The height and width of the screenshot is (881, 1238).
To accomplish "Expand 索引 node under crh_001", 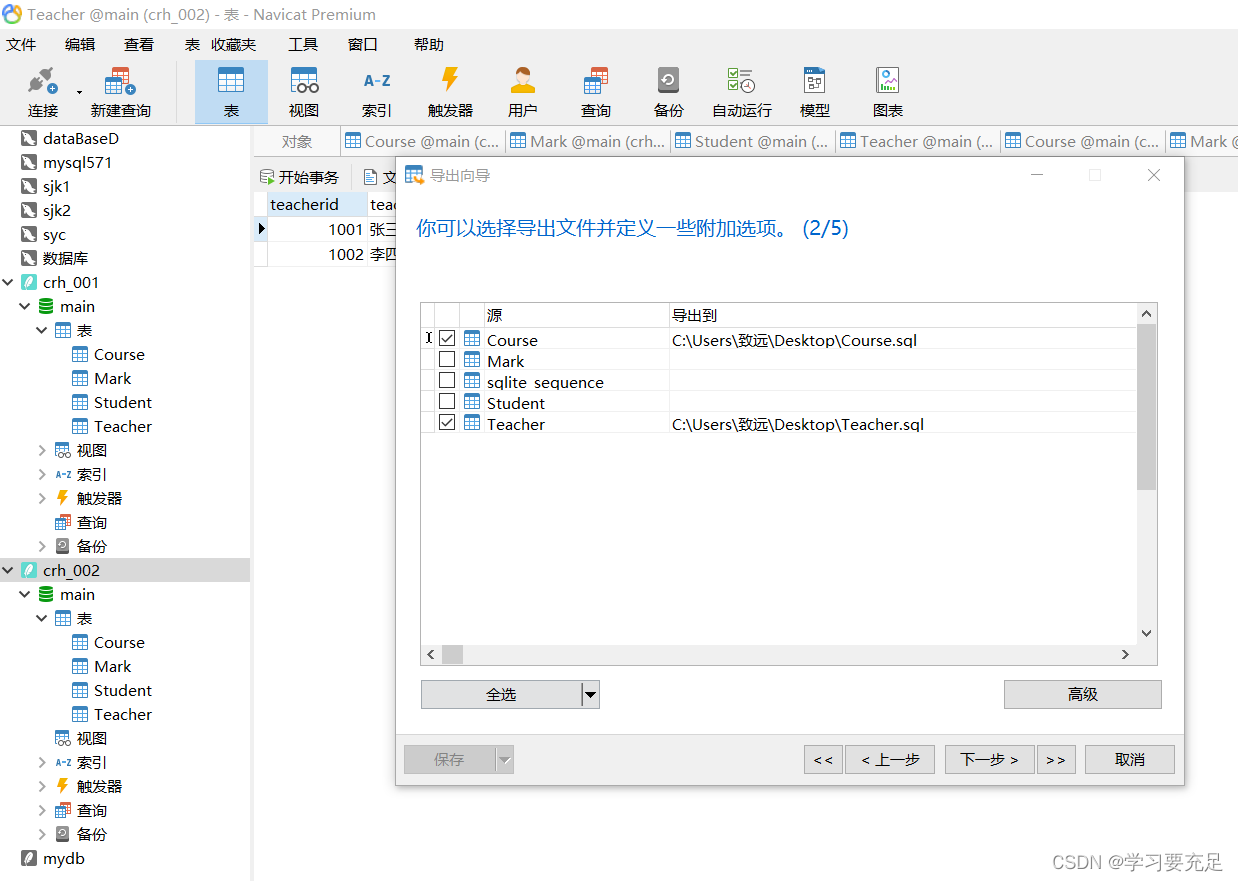I will 42,474.
